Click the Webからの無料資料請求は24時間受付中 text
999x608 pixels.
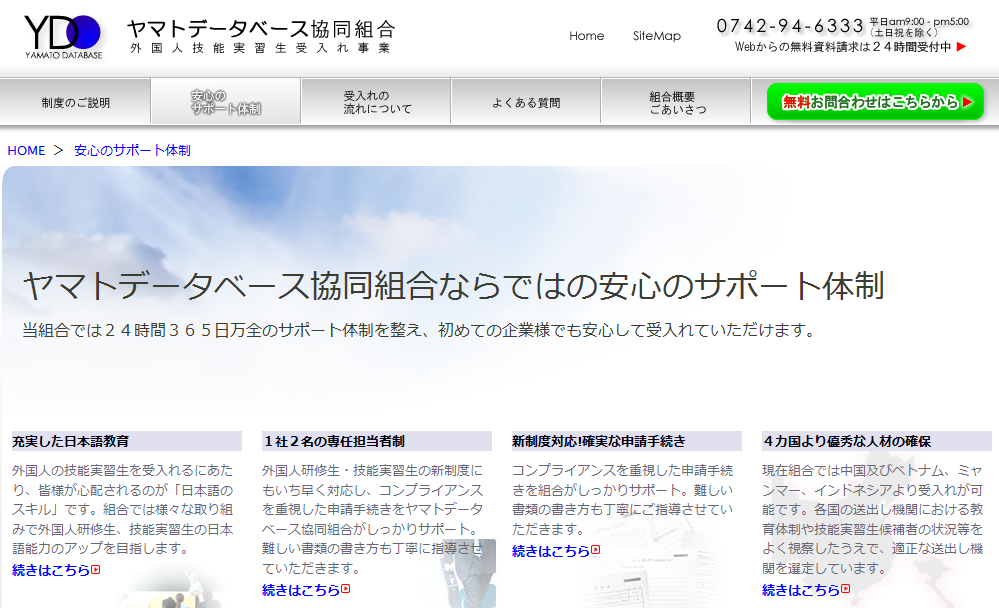click(842, 47)
